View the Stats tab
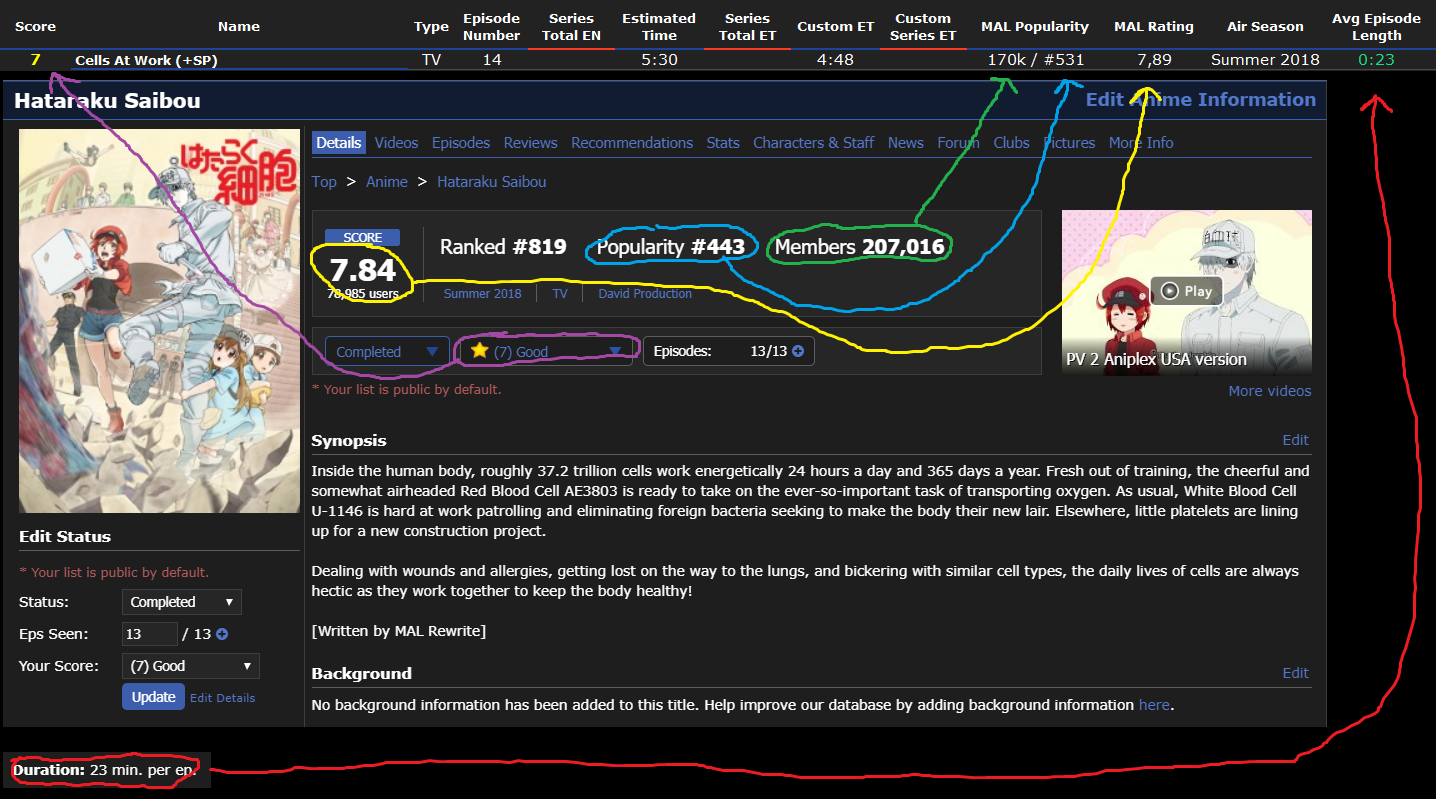The height and width of the screenshot is (799, 1436). [x=723, y=143]
